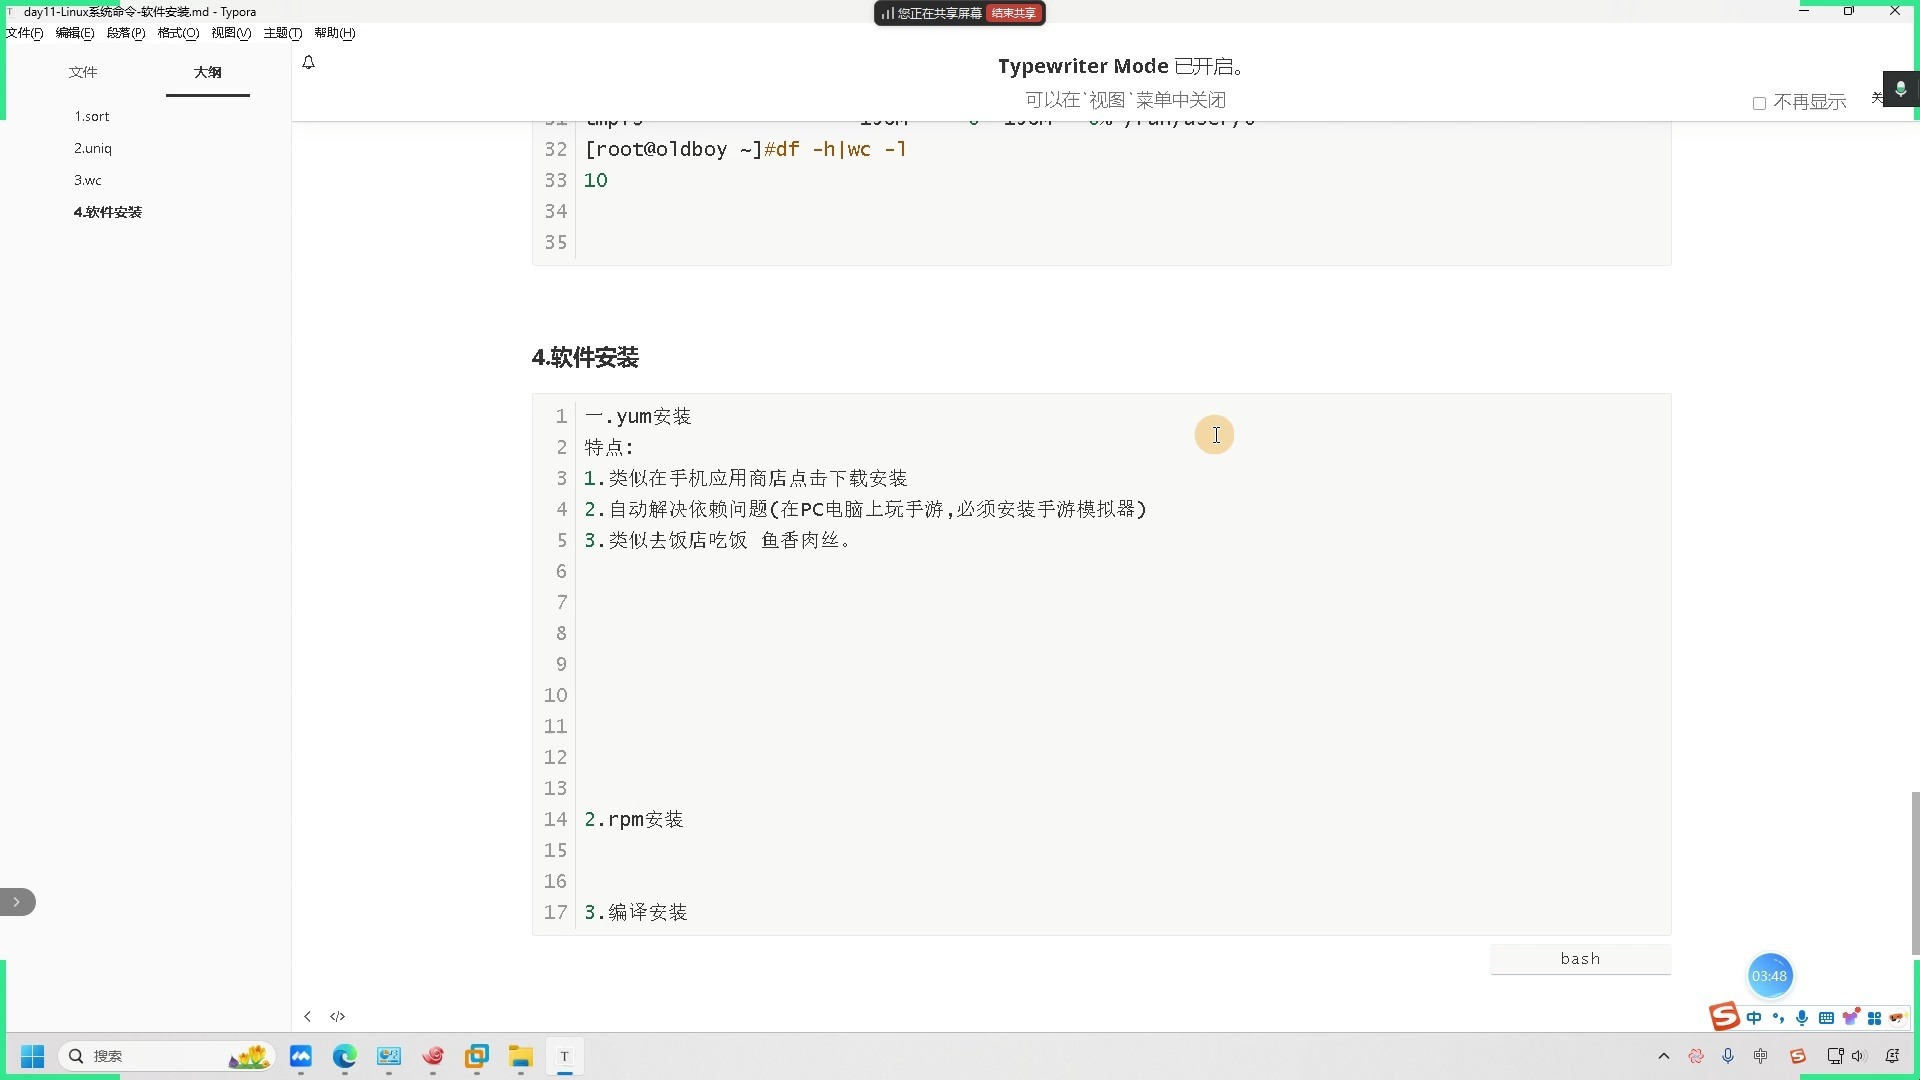Screen dimensions: 1920x1080
Task: Jump to 1.sort in outline
Action: [92, 116]
